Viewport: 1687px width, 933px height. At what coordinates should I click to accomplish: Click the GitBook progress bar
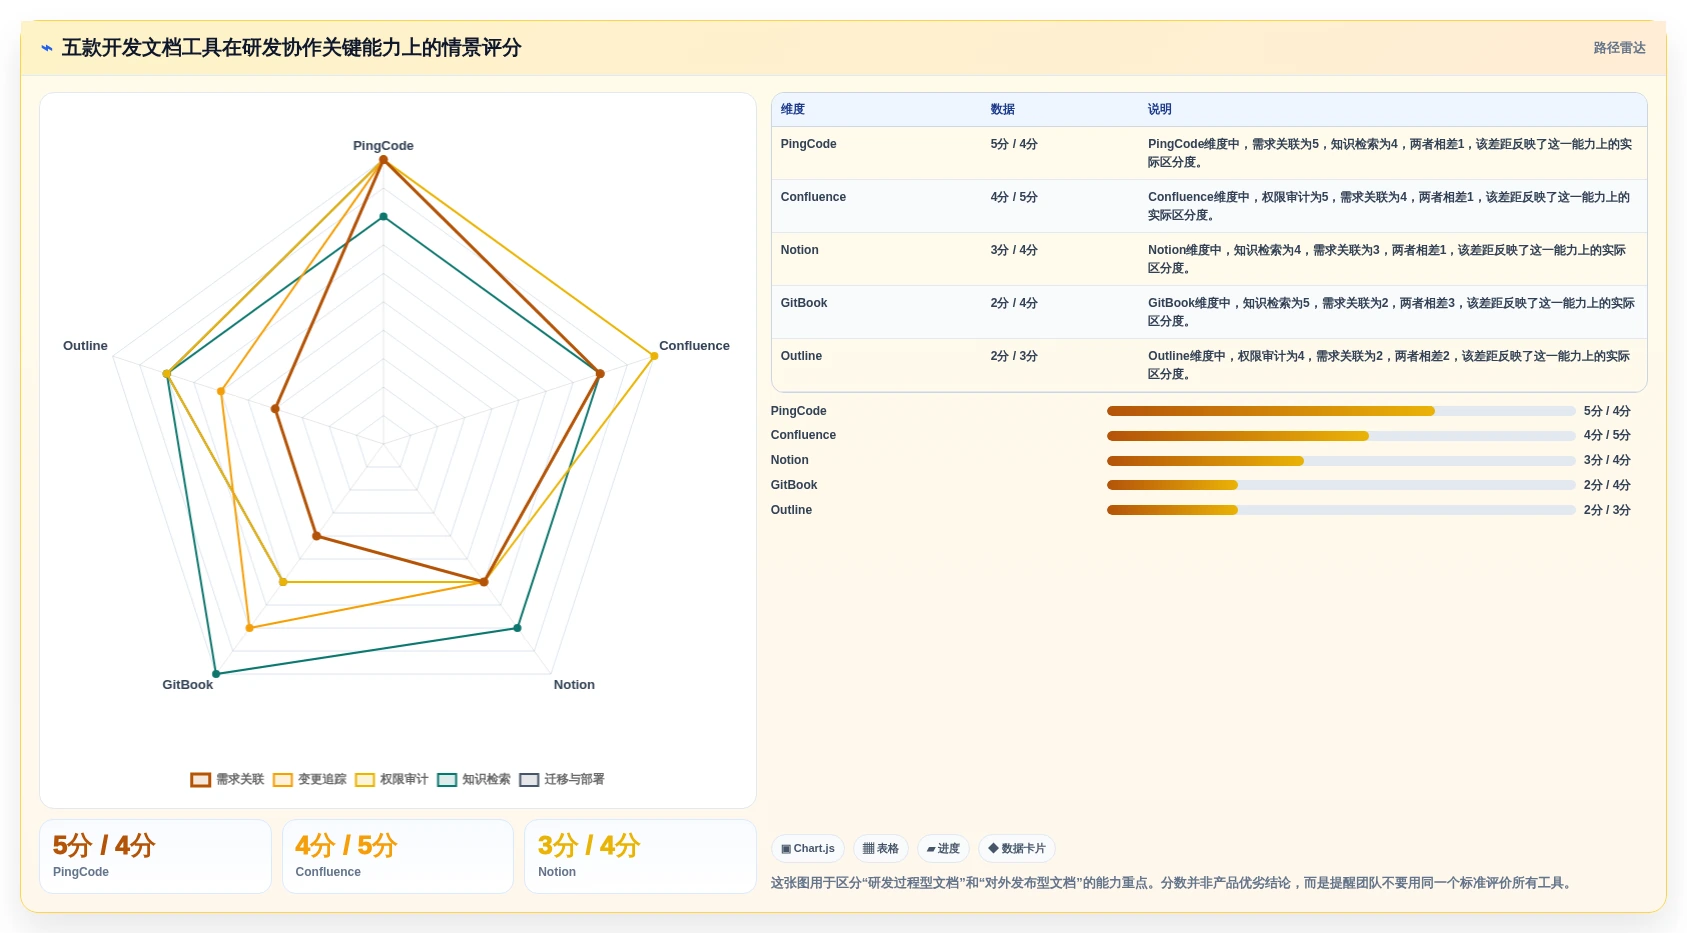[x=1341, y=485]
